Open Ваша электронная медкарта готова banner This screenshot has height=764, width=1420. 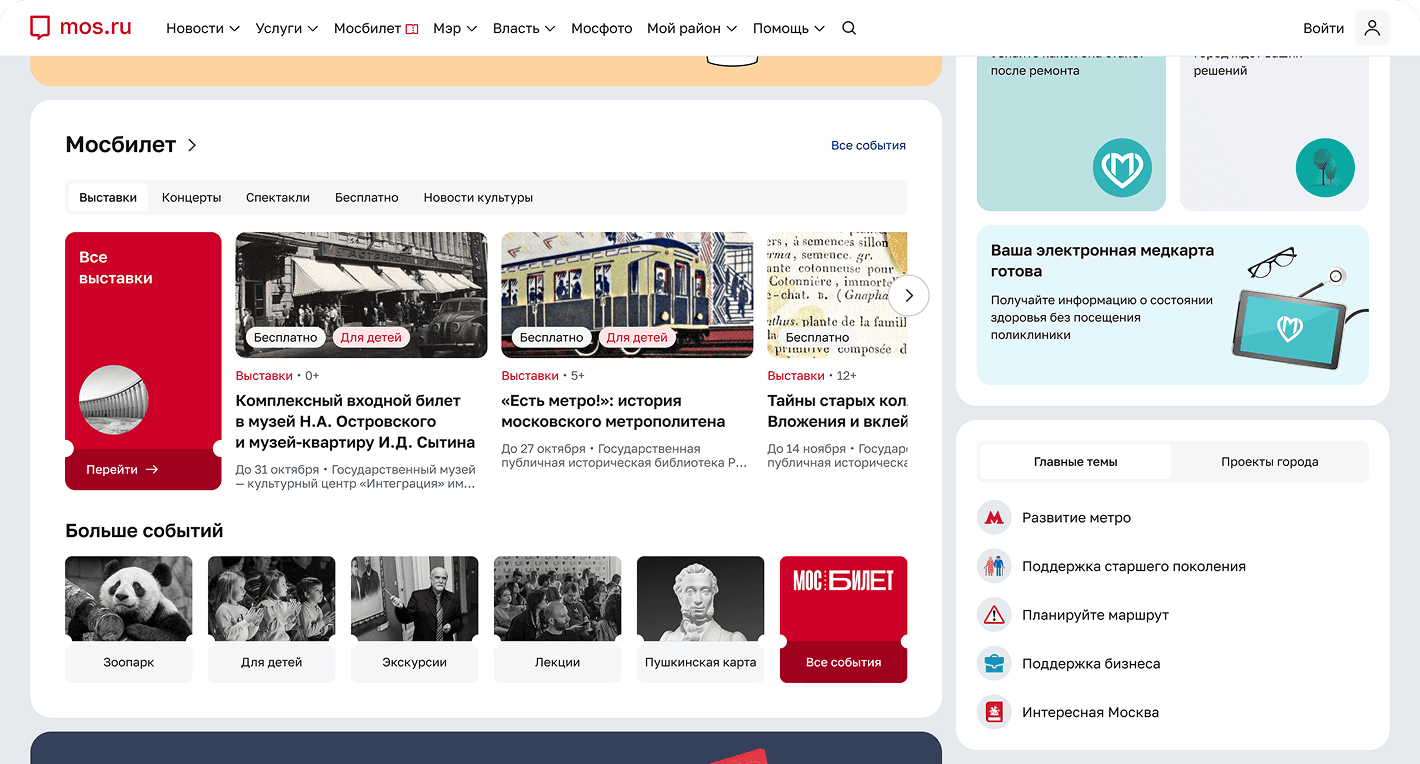pos(1173,305)
